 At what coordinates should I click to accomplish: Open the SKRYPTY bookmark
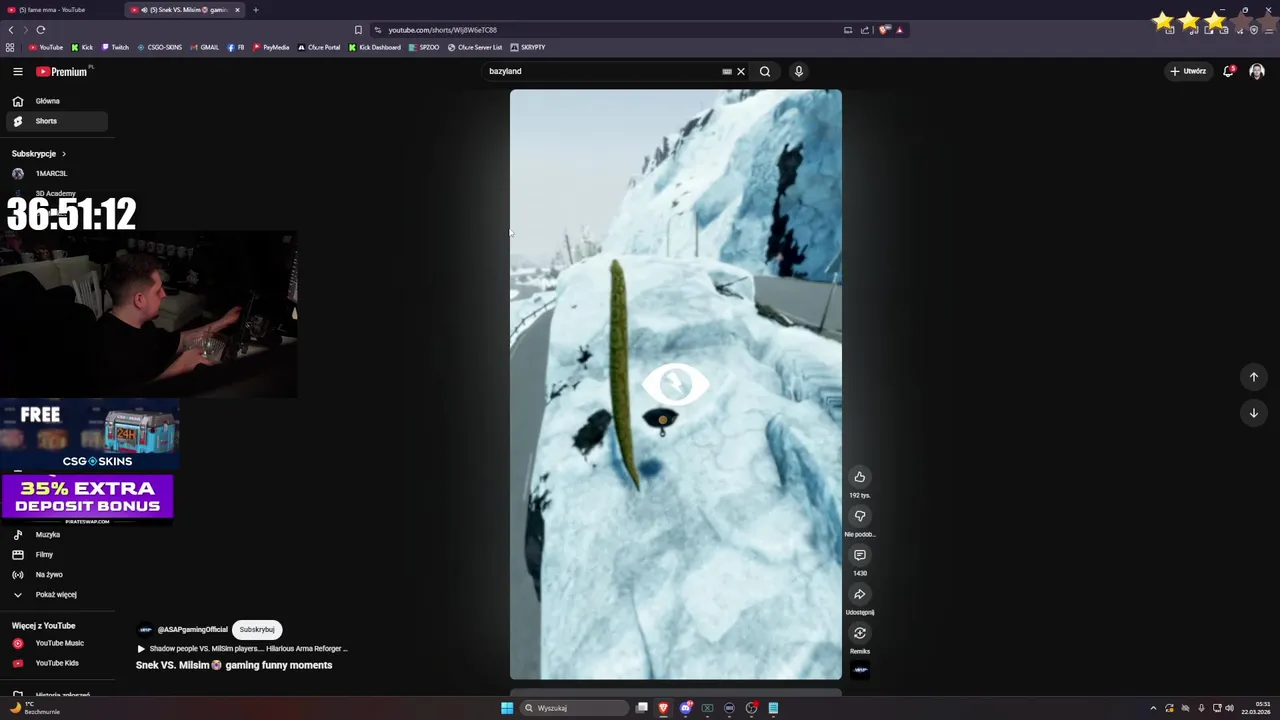528,47
